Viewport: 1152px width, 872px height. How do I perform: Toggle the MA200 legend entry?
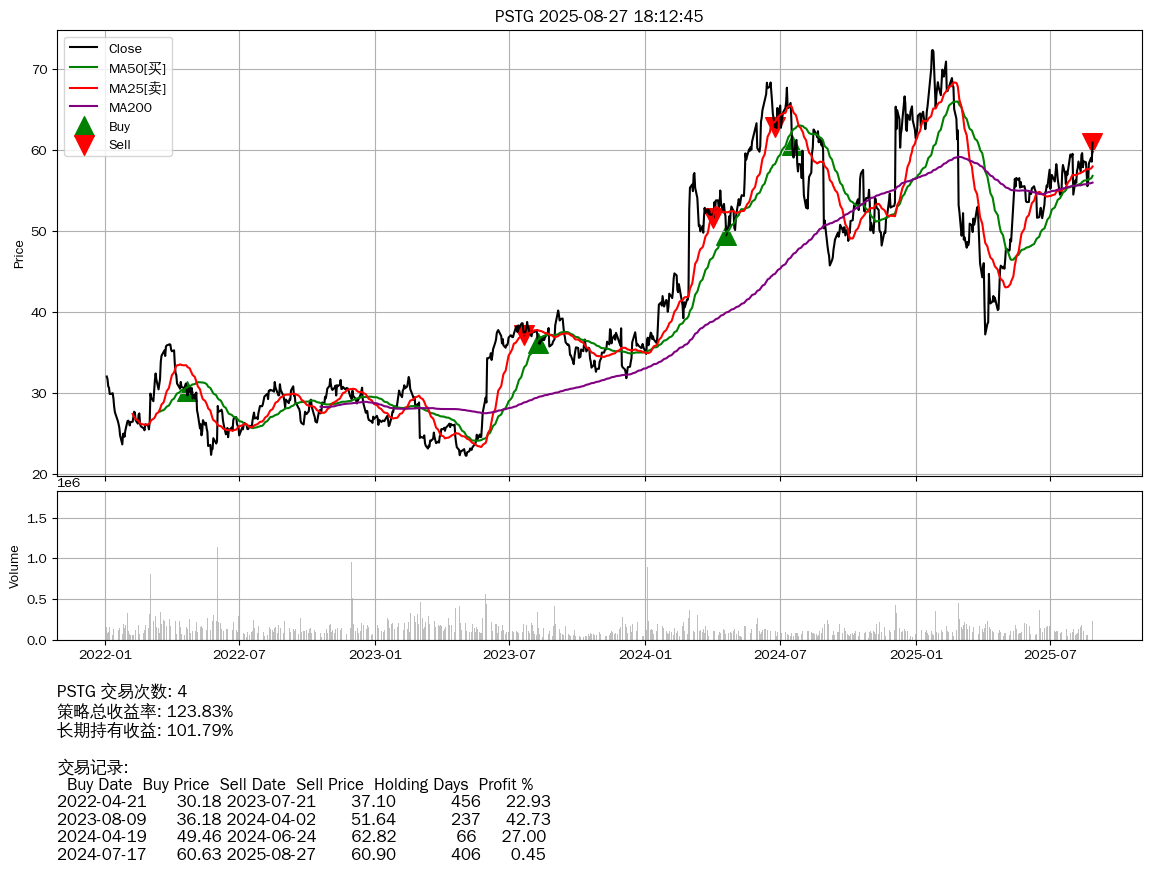130,107
